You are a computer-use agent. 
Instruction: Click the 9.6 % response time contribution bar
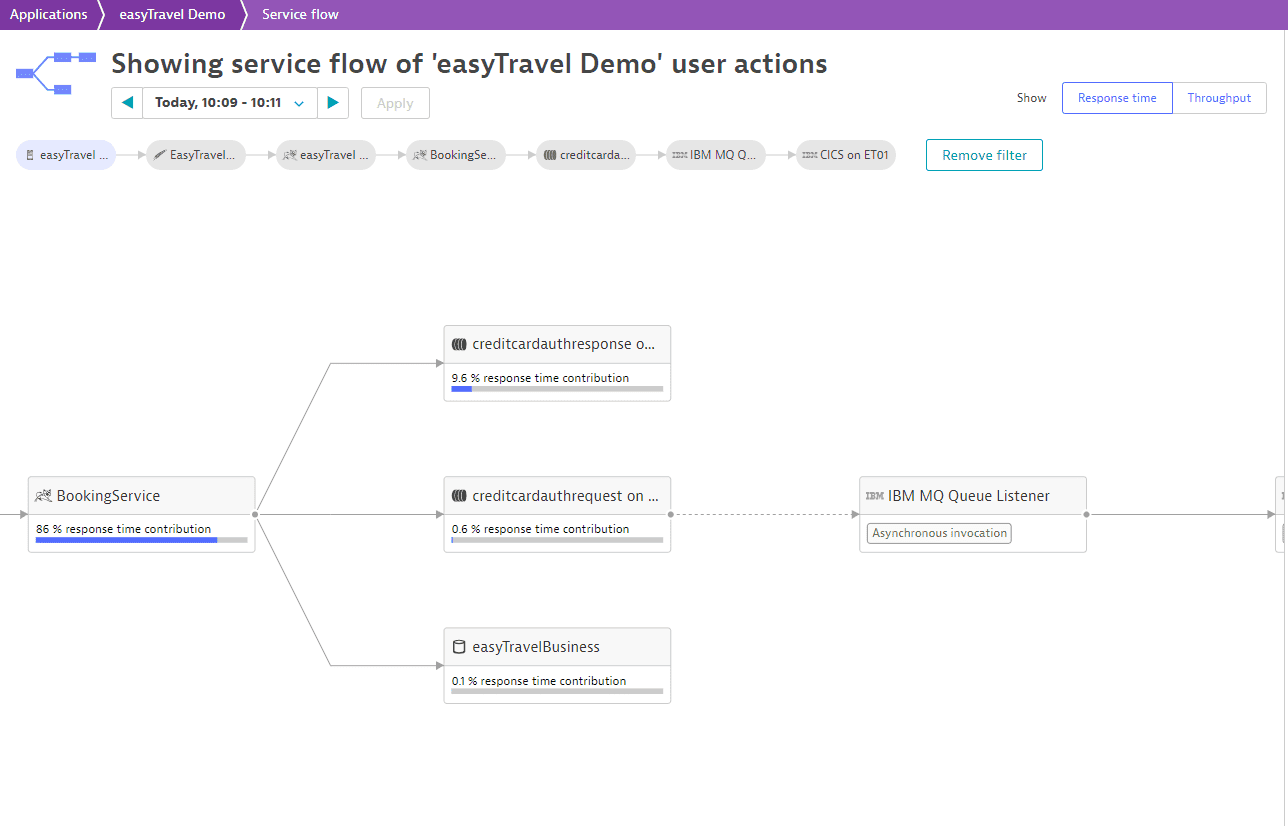point(557,389)
